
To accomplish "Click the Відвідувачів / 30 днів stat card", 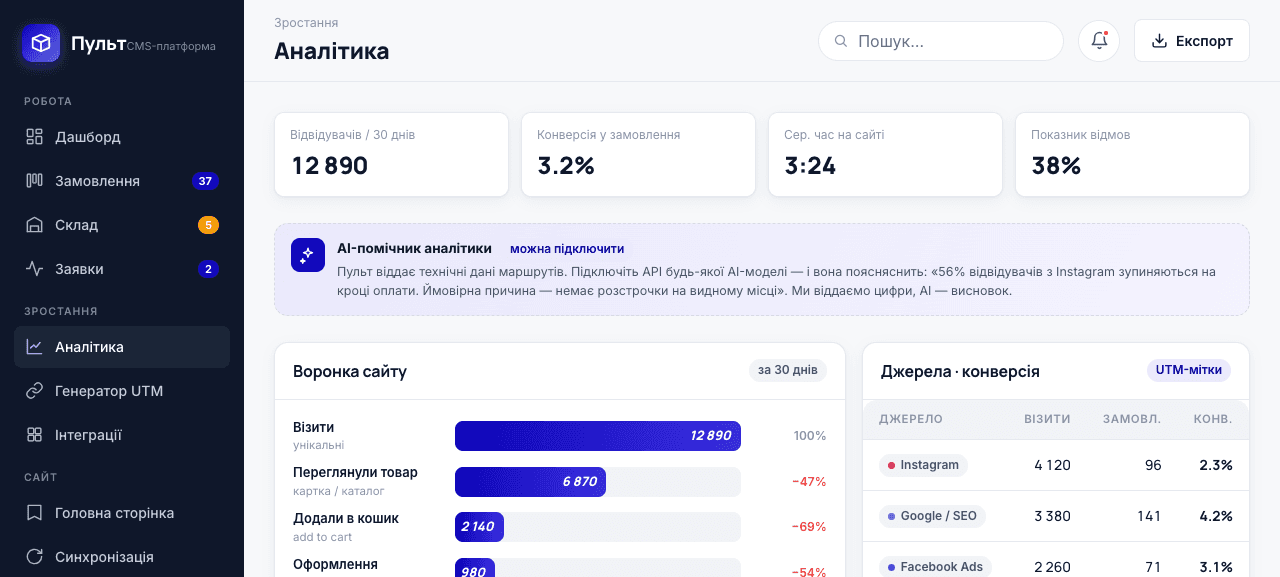I will pos(391,154).
